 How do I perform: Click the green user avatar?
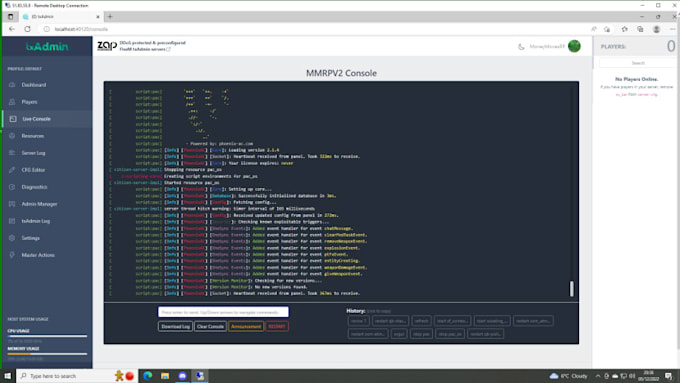click(x=574, y=46)
